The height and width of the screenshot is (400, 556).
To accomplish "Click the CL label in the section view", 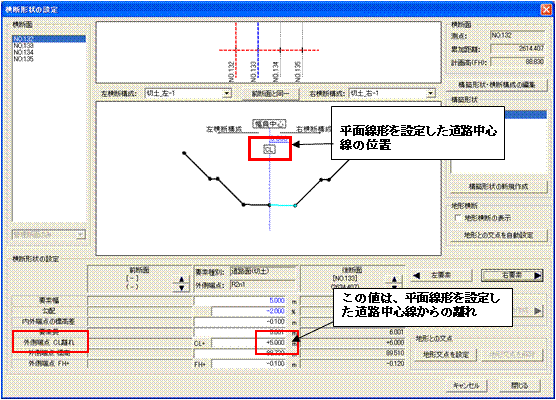I will pyautogui.click(x=269, y=149).
